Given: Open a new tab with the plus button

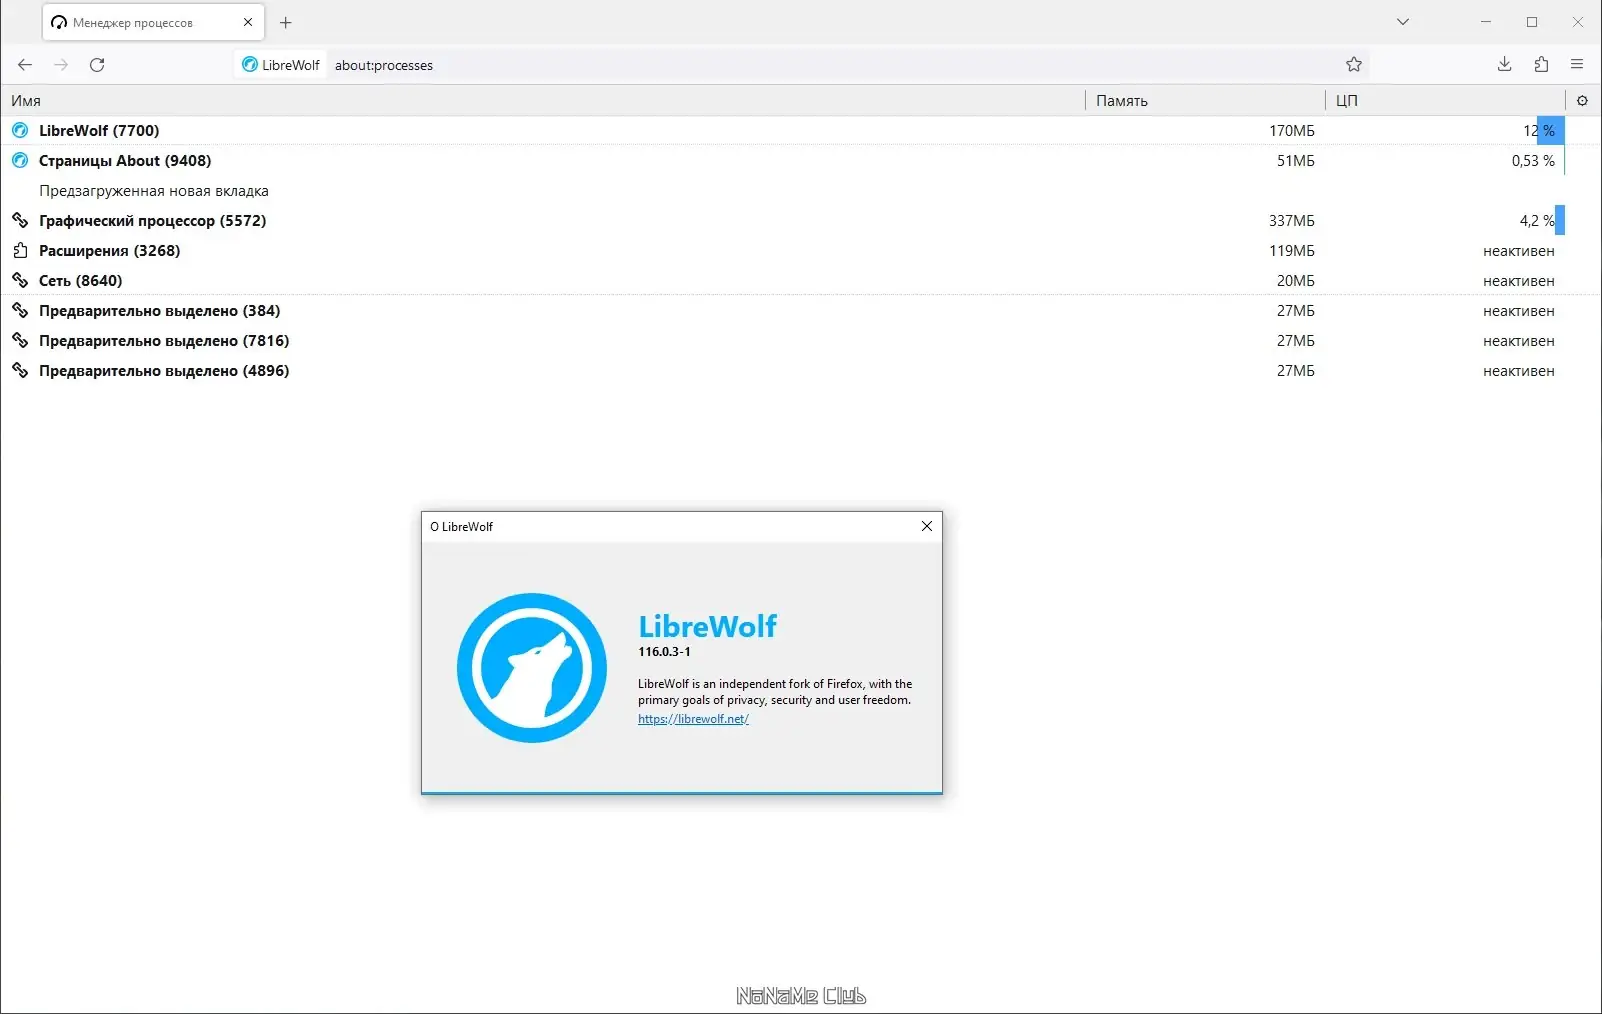Looking at the screenshot, I should pyautogui.click(x=286, y=21).
